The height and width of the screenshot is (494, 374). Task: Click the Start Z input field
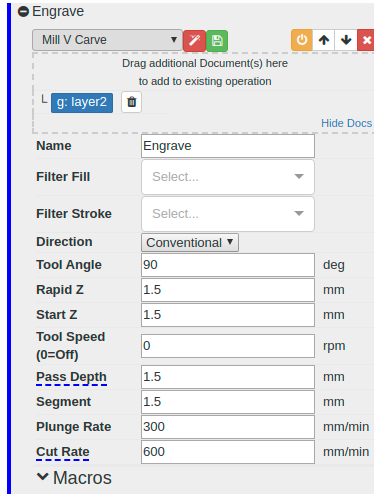(228, 315)
